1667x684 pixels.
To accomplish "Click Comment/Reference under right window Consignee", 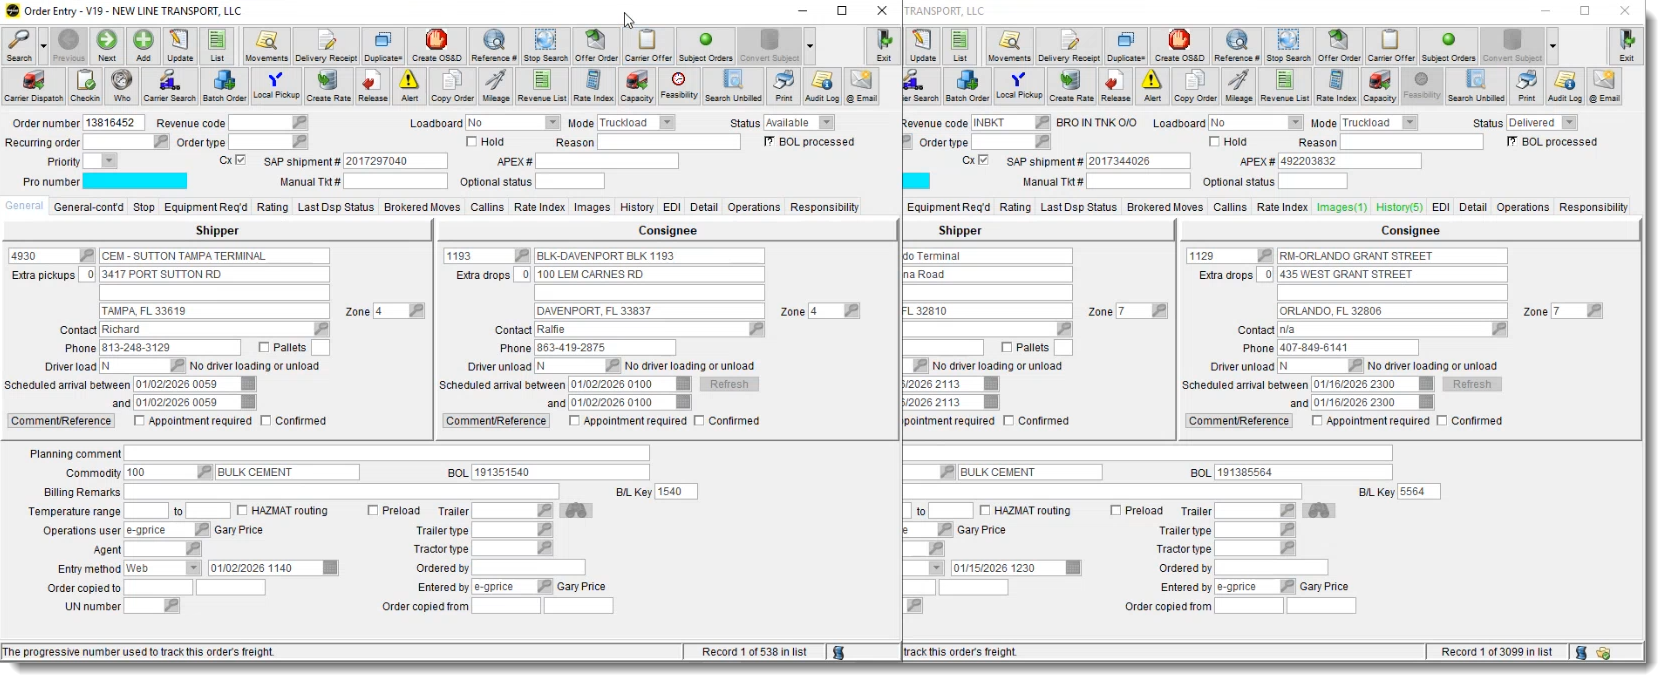I will click(1239, 421).
